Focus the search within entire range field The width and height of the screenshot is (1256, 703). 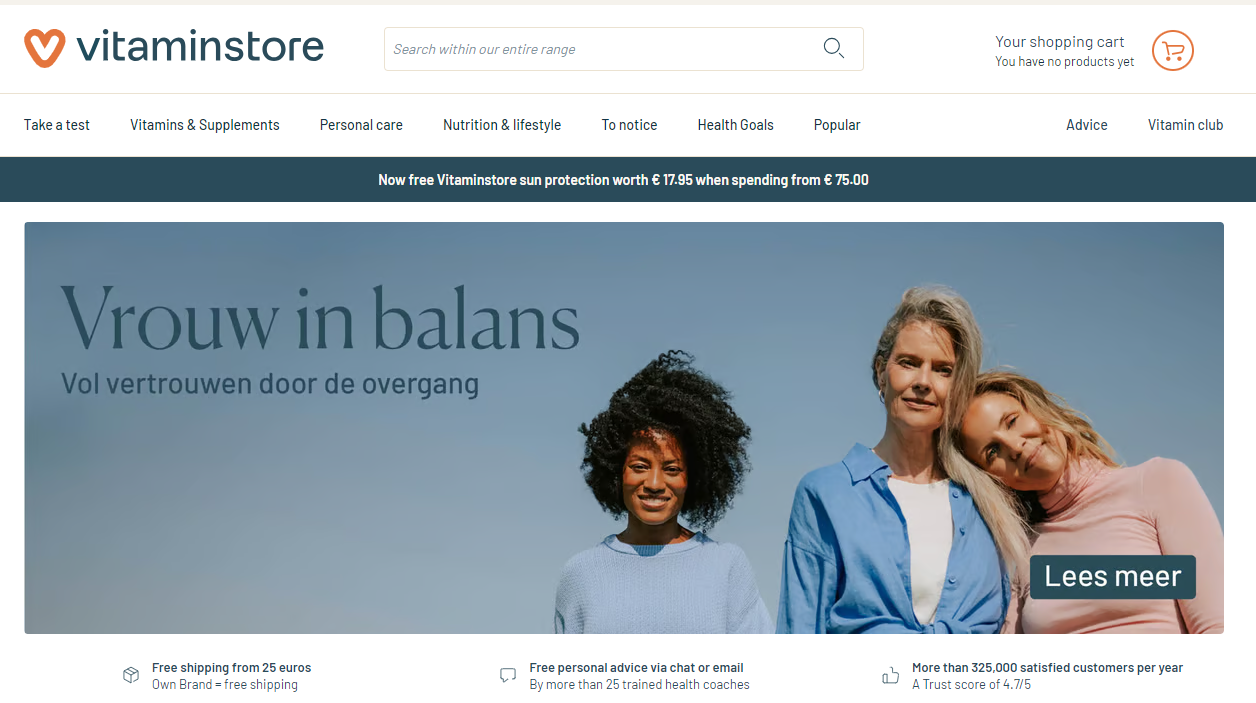600,49
